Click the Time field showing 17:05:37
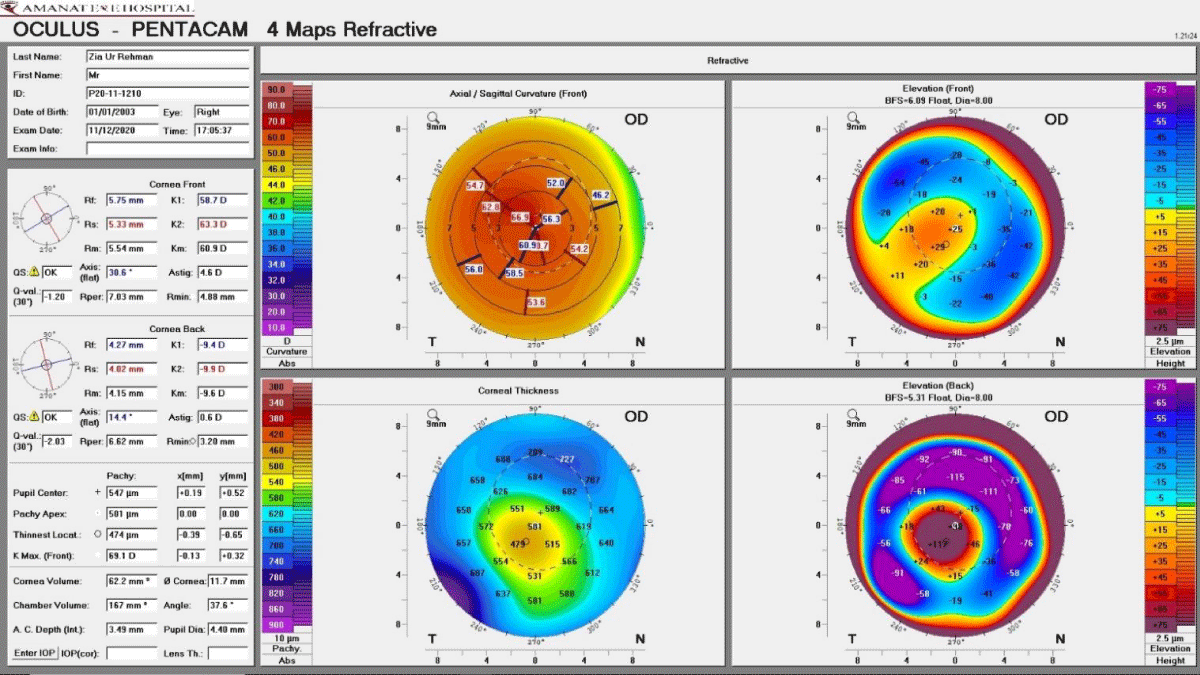Viewport: 1200px width, 675px height. tap(221, 130)
